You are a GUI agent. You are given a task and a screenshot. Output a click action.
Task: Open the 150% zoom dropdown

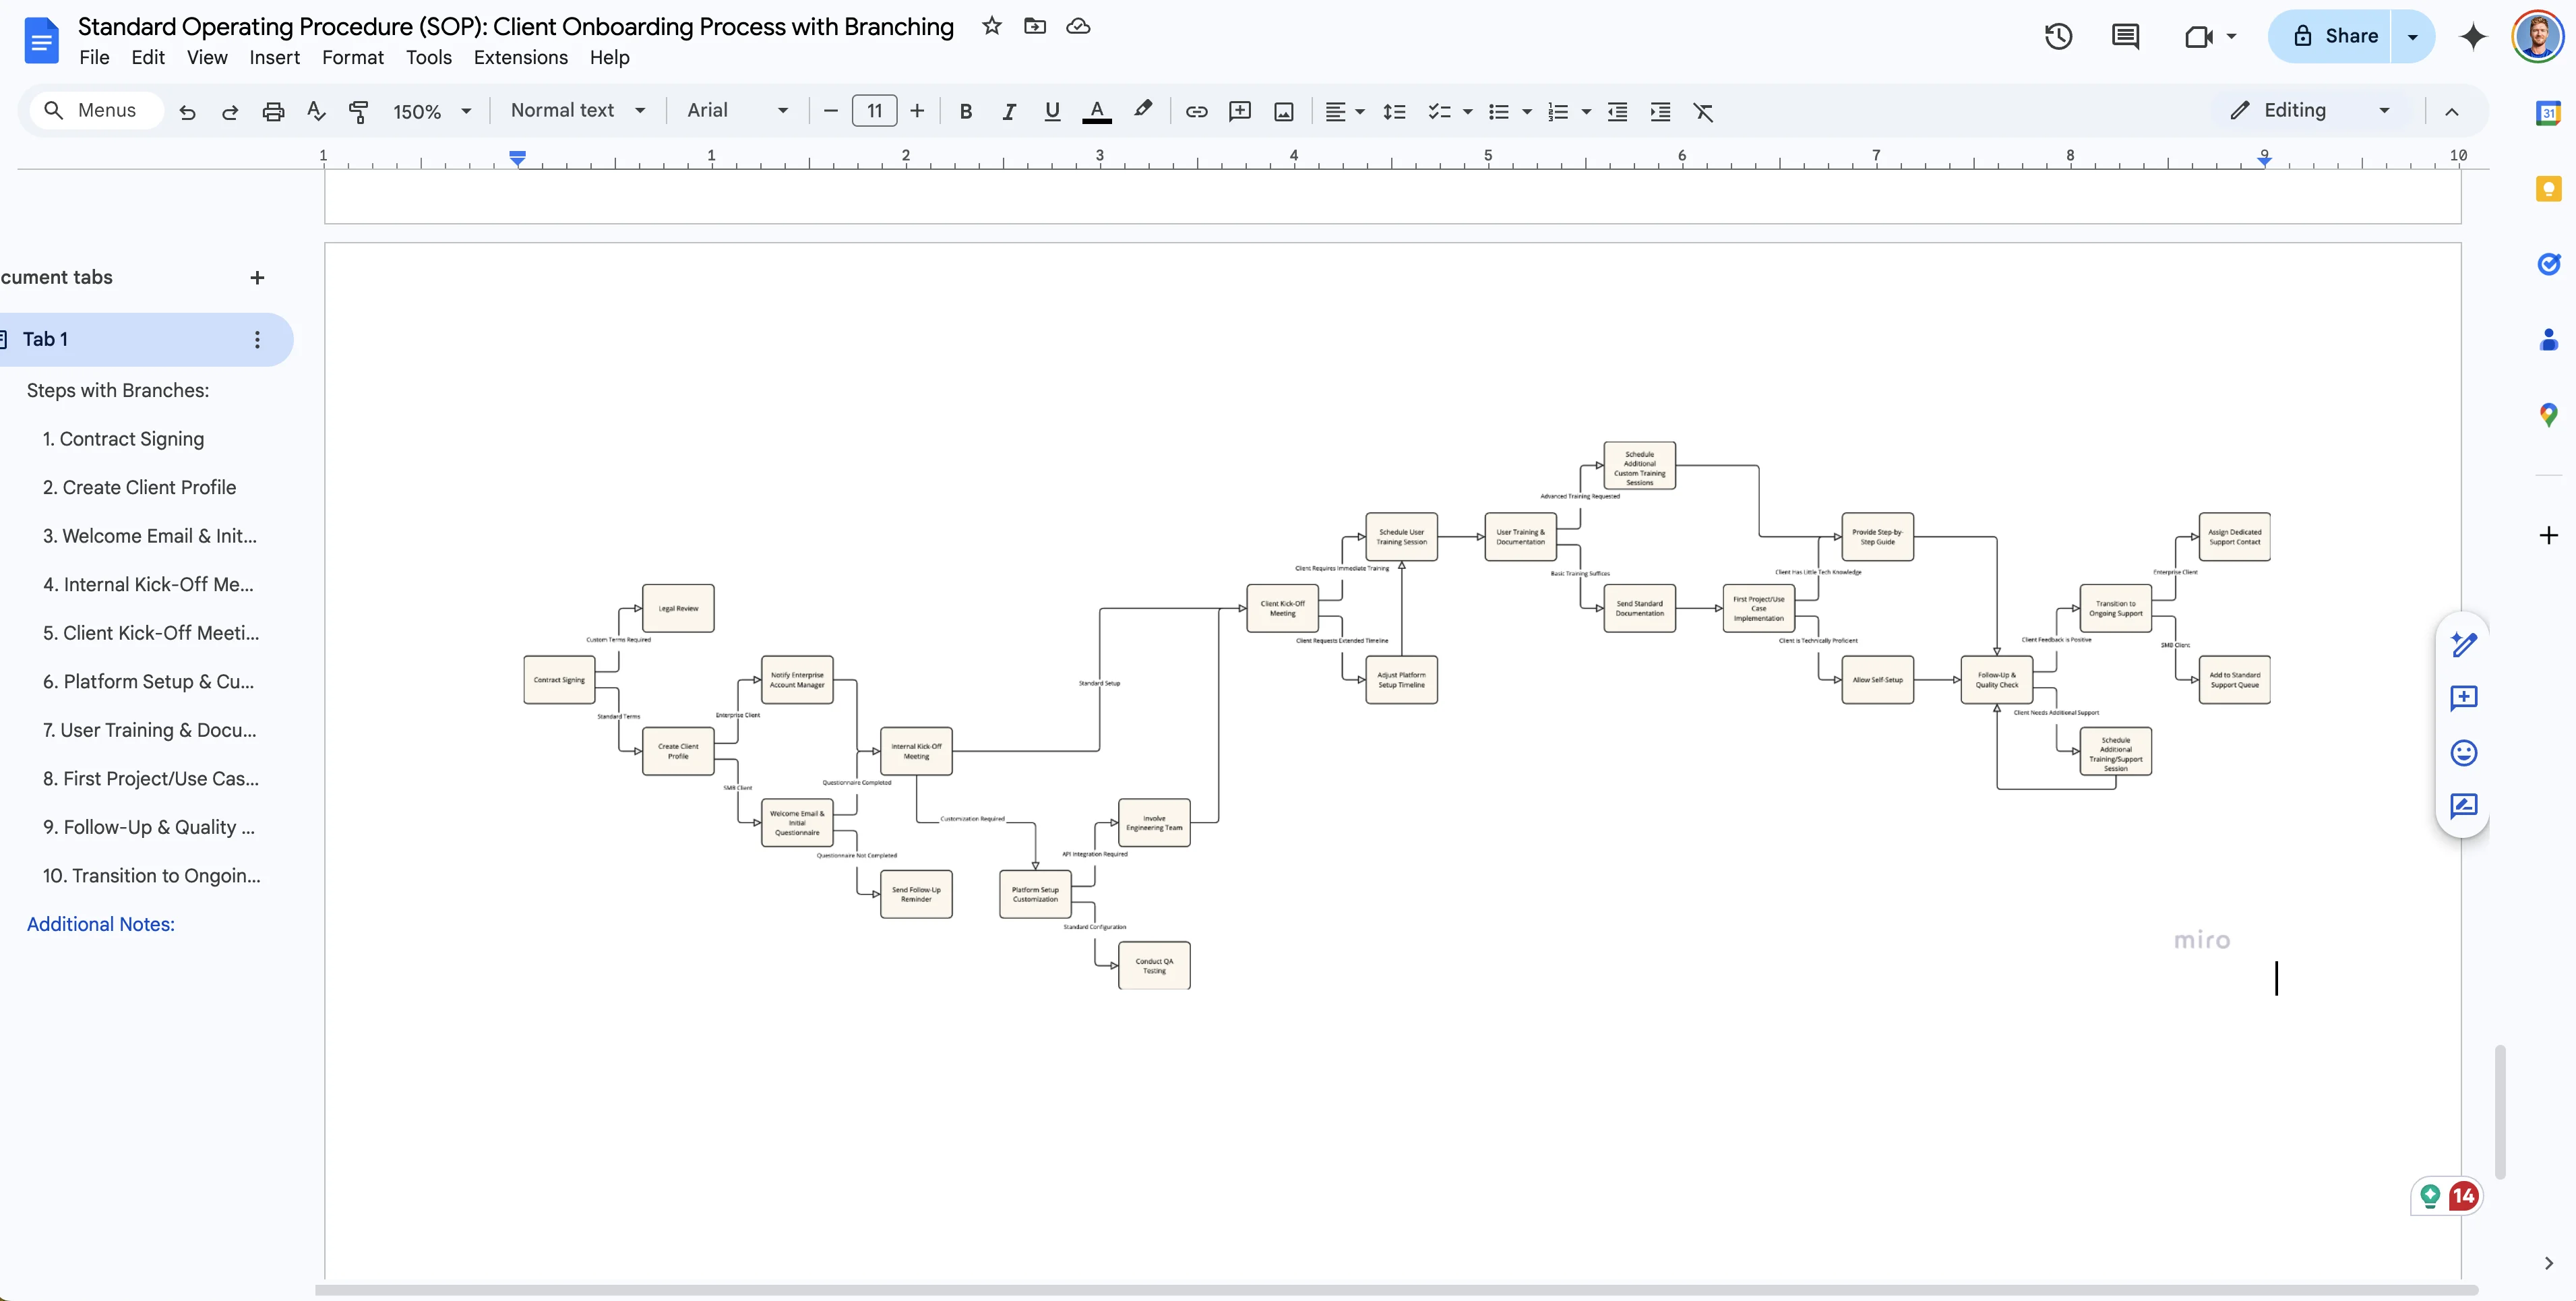432,112
